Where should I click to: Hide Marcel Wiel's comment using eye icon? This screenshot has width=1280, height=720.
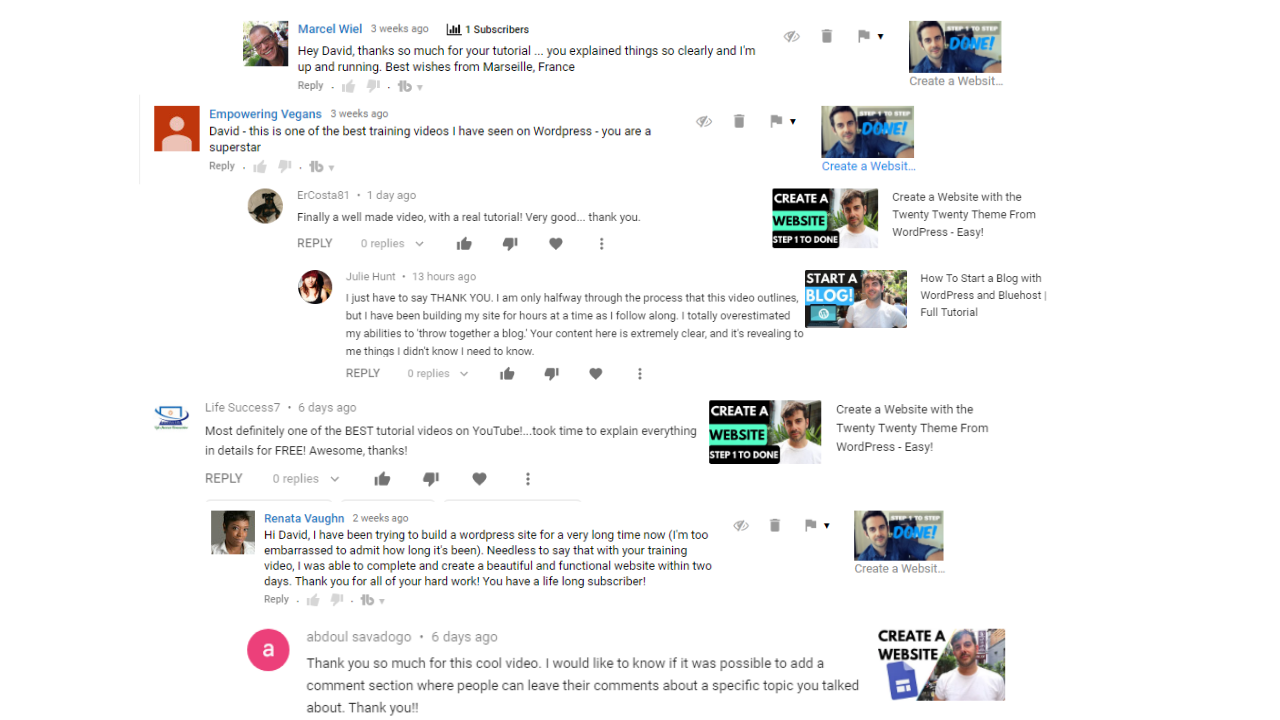tap(792, 36)
